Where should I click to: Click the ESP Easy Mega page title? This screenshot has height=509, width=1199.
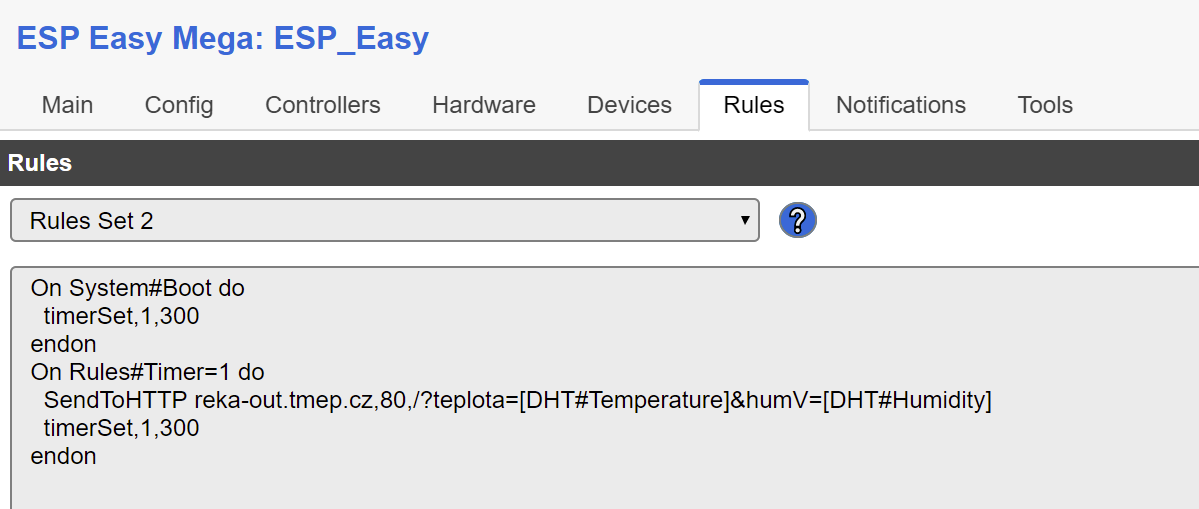pos(223,39)
